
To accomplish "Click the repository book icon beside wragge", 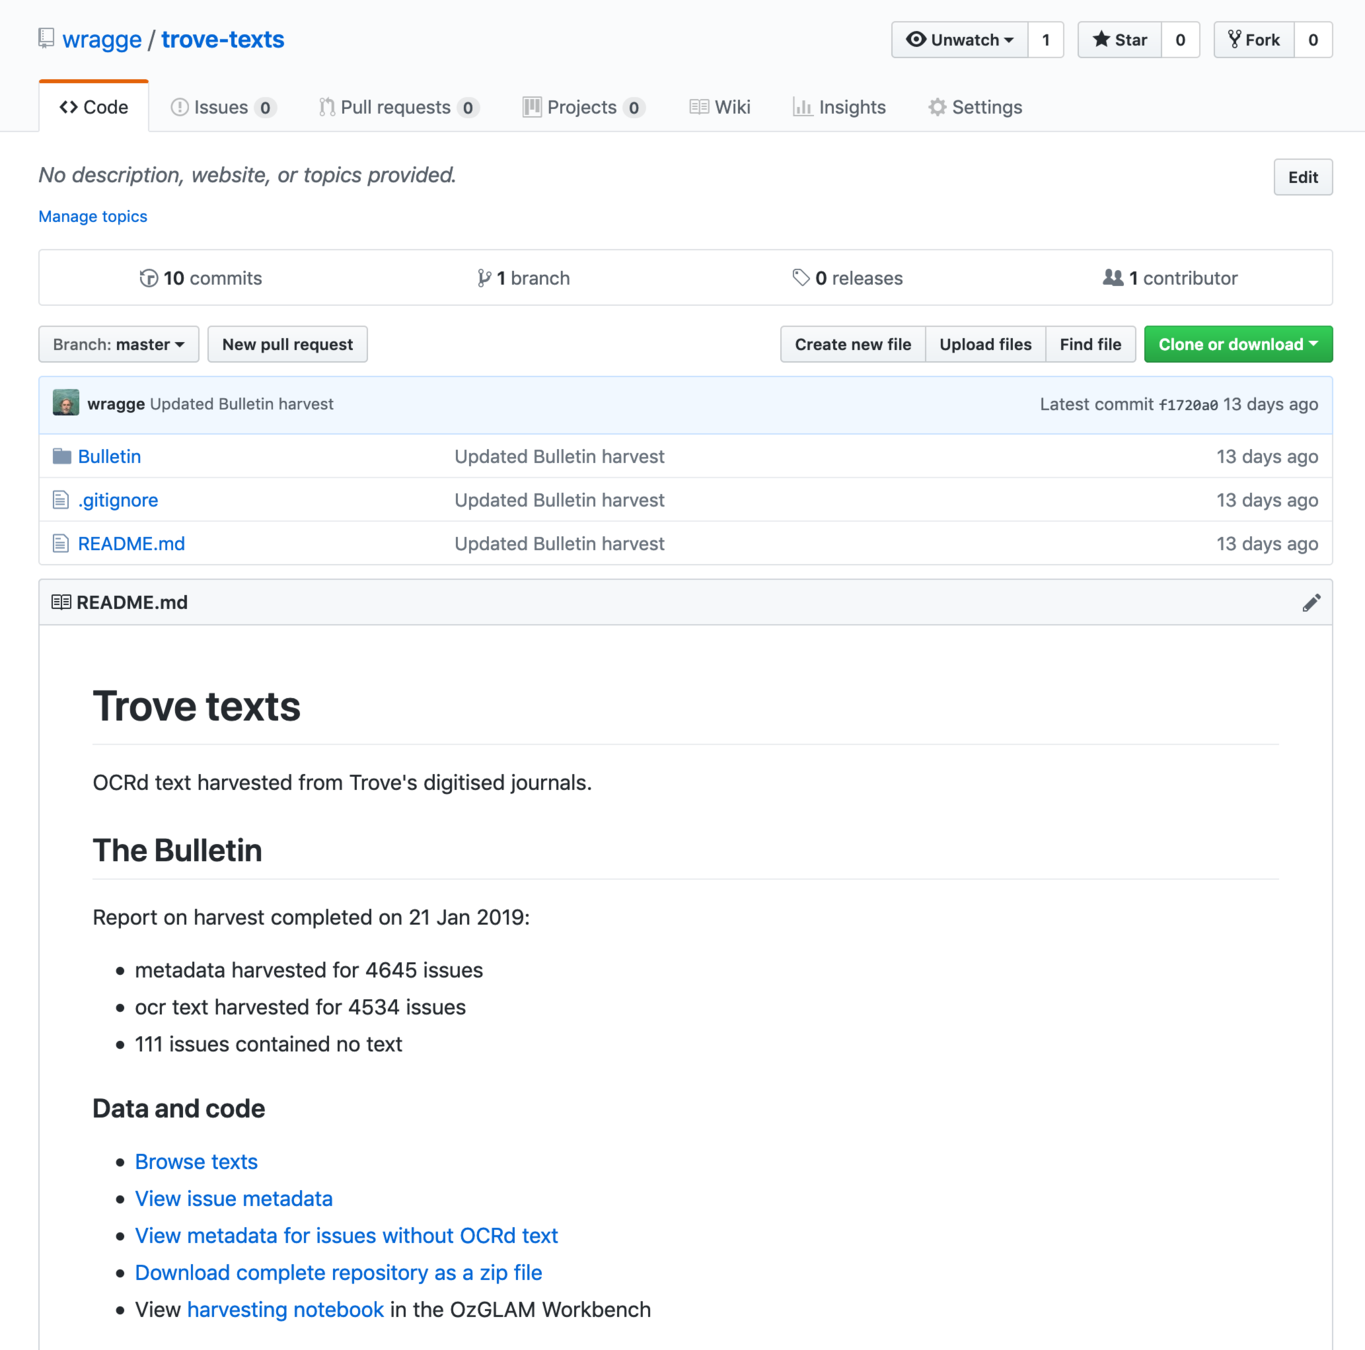I will (x=46, y=39).
